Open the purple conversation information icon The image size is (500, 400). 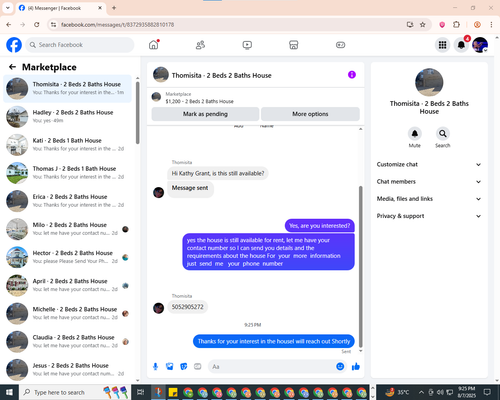click(352, 75)
